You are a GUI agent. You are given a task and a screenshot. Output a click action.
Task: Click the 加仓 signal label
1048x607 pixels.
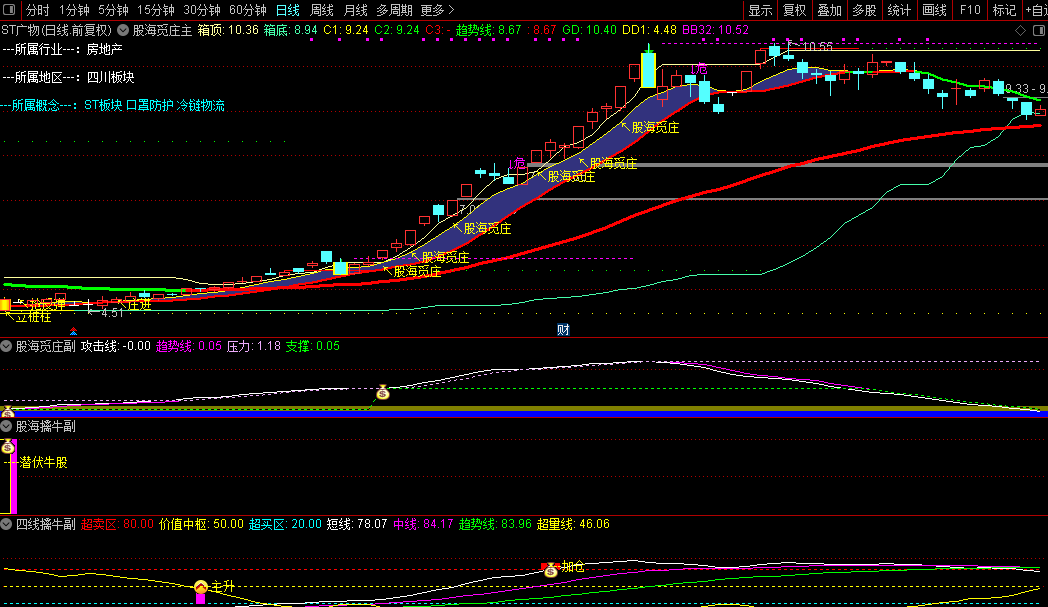[x=573, y=567]
